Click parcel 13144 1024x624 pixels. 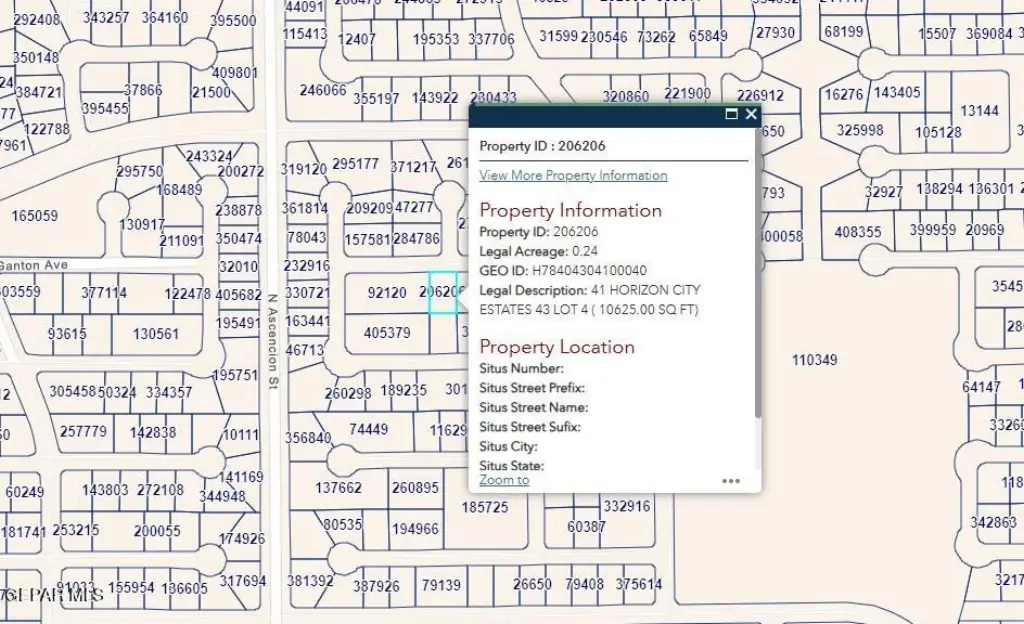(980, 111)
